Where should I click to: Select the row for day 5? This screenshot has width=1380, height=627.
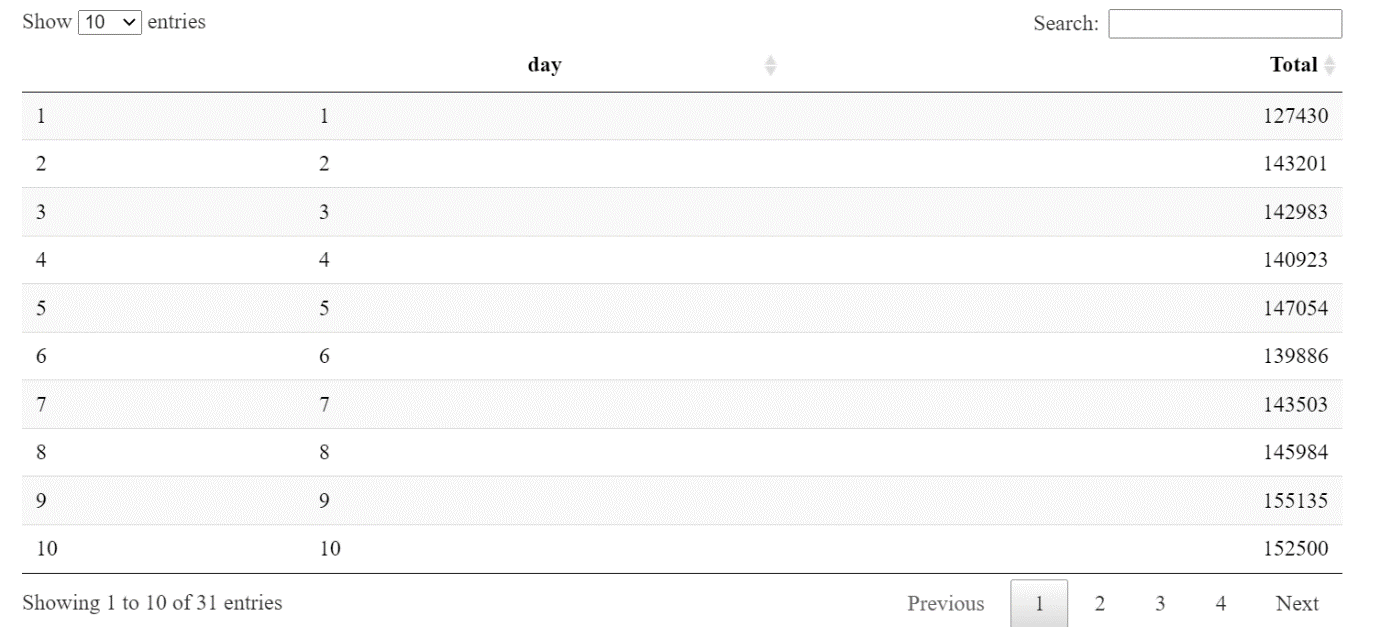(690, 308)
